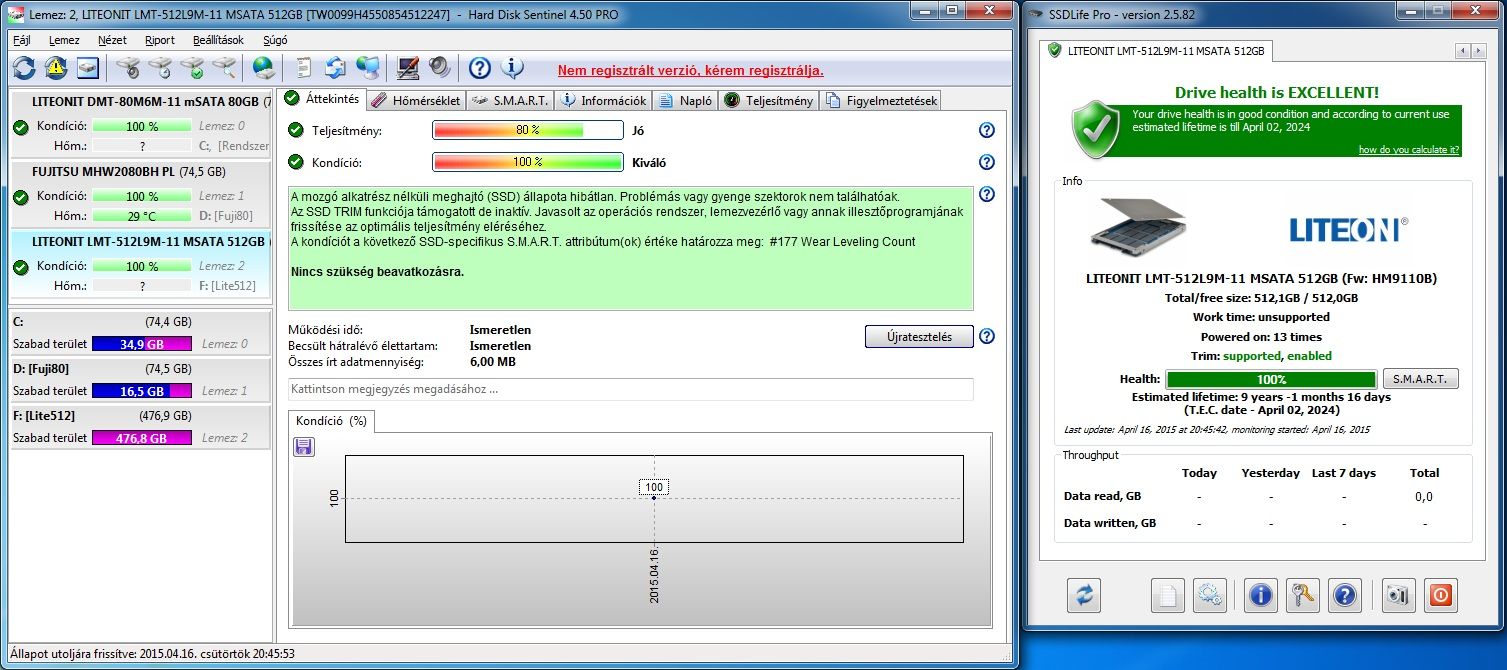This screenshot has height=670, width=1507.
Task: Click the help icon beside the green description box
Action: coord(987,194)
